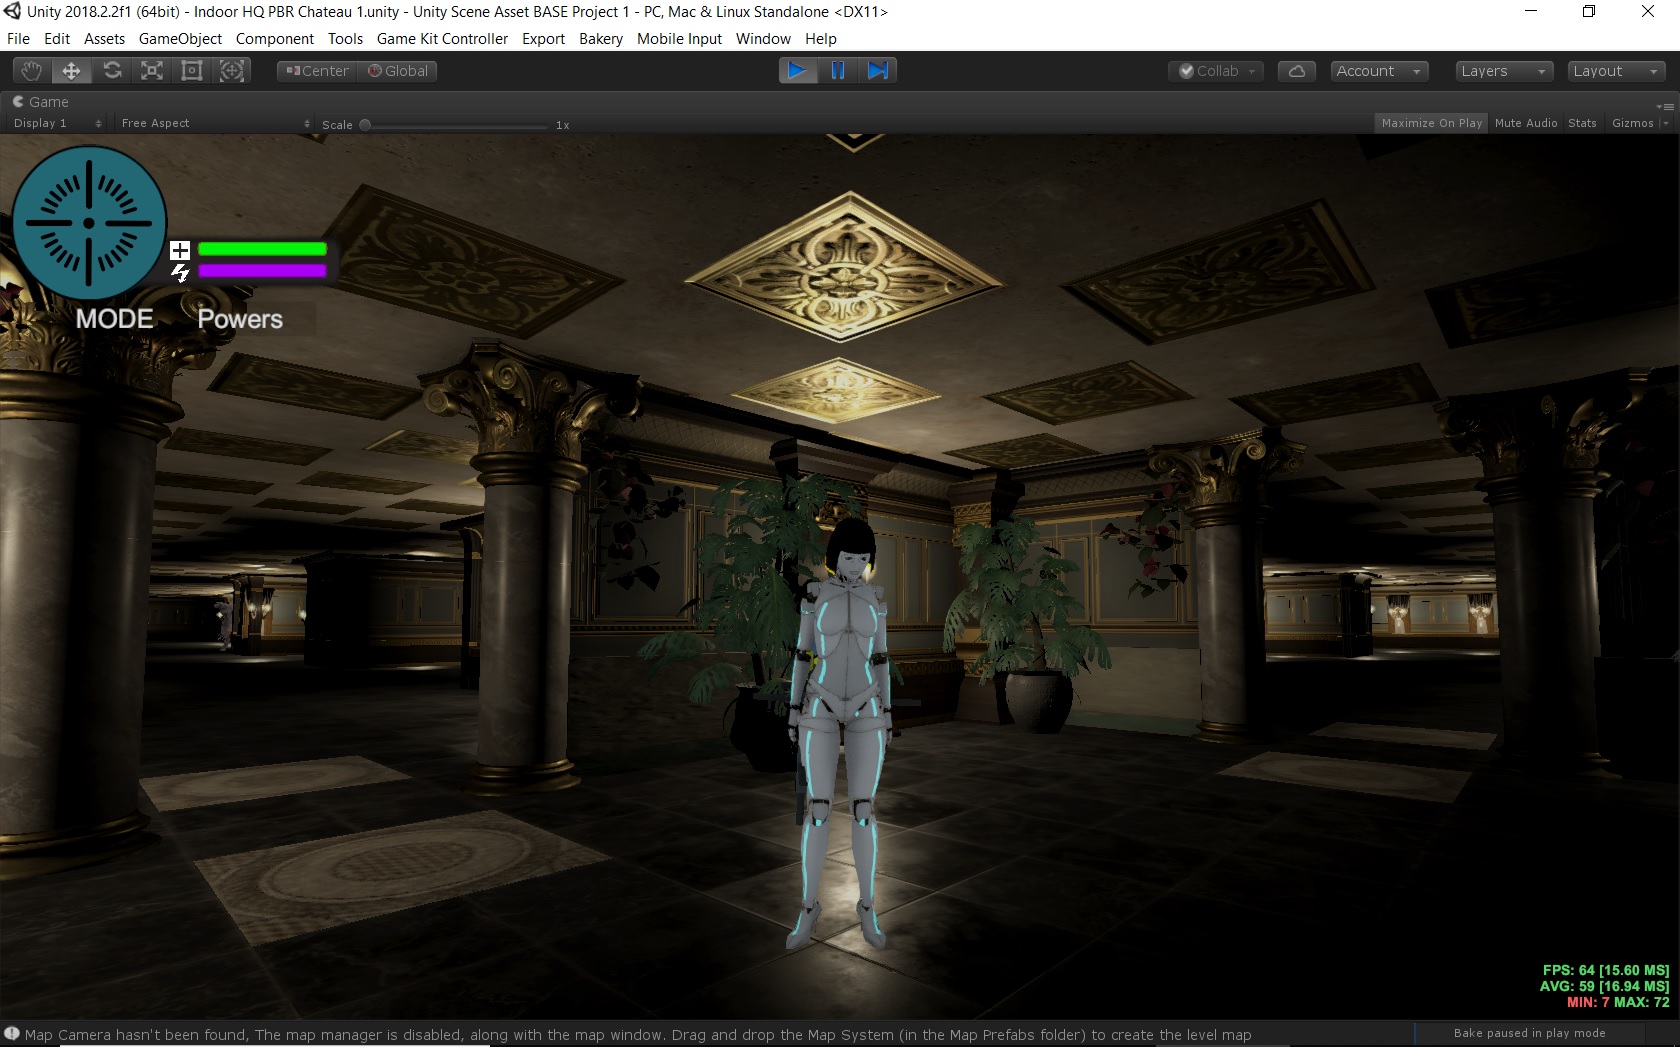Select the Rect Transform tool
The image size is (1680, 1047).
point(191,70)
